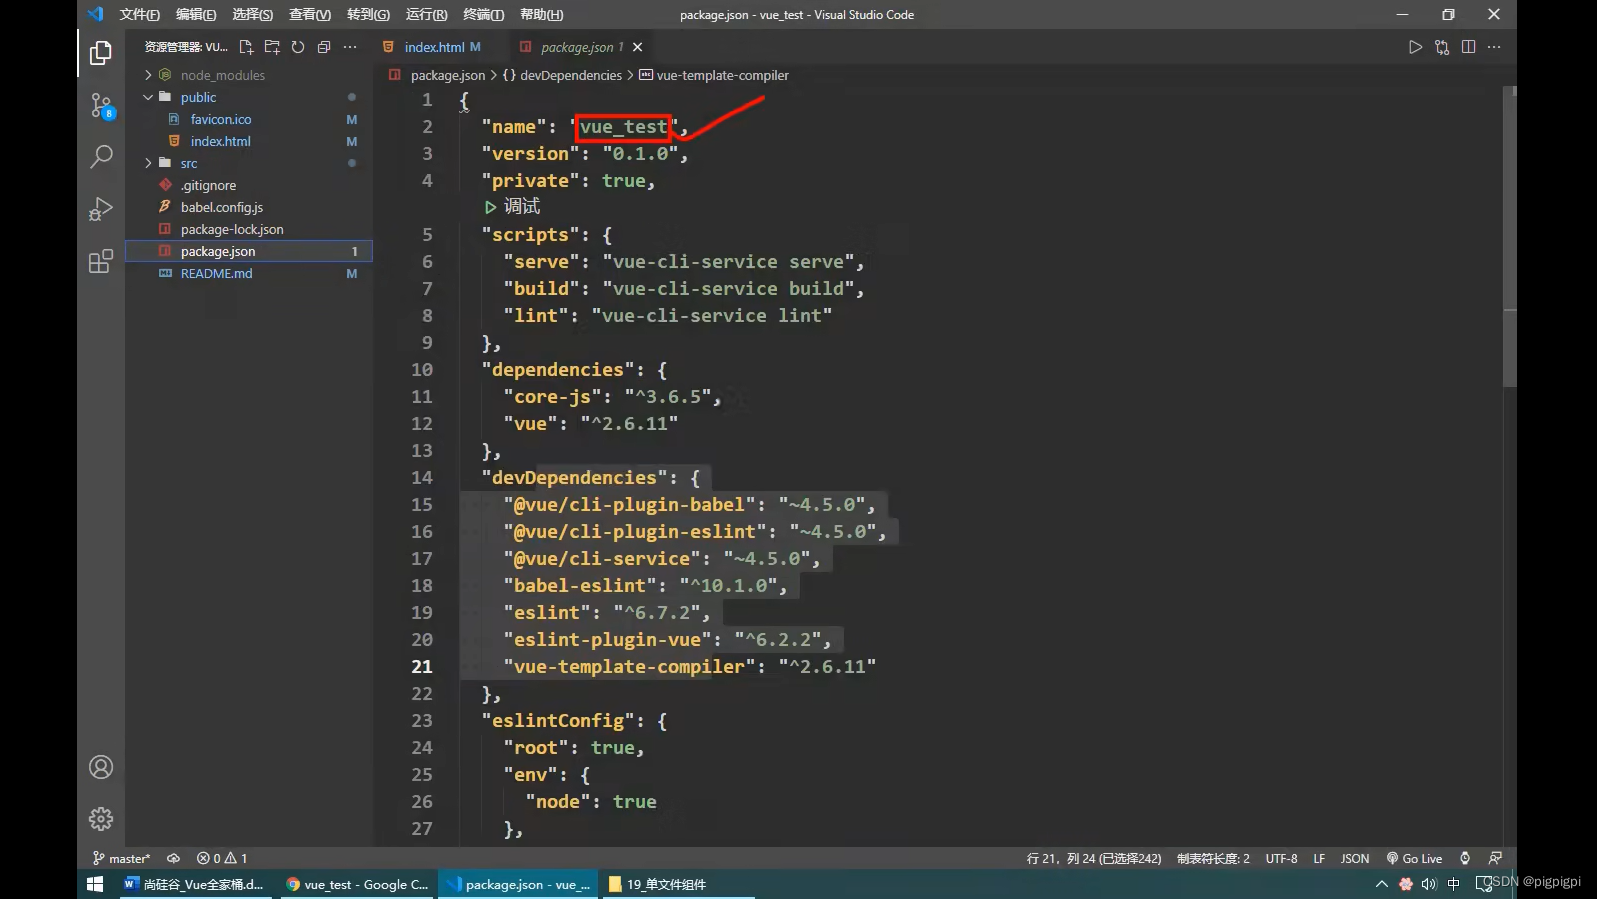This screenshot has height=899, width=1597.
Task: Close the package.json editor tab
Action: pyautogui.click(x=637, y=47)
